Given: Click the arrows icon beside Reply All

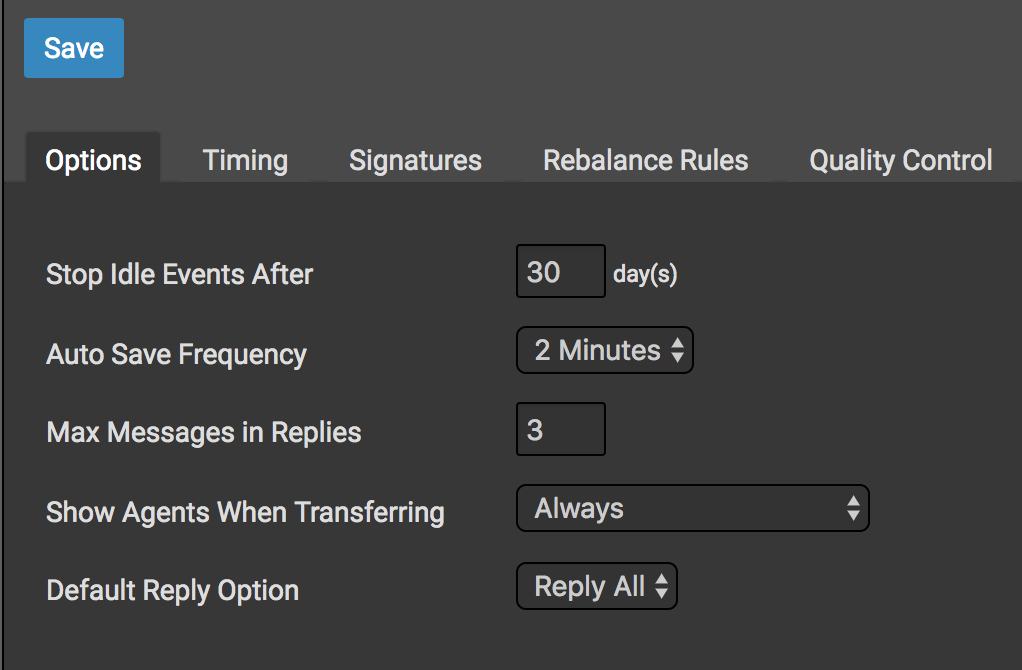Looking at the screenshot, I should click(661, 587).
